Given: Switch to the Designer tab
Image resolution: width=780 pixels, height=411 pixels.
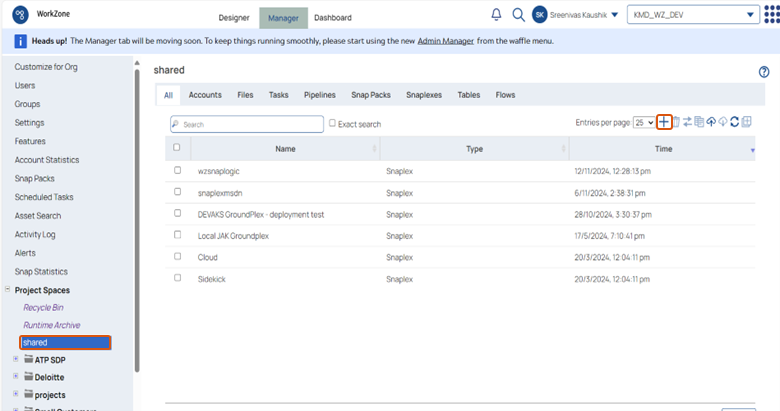Looking at the screenshot, I should tap(234, 18).
